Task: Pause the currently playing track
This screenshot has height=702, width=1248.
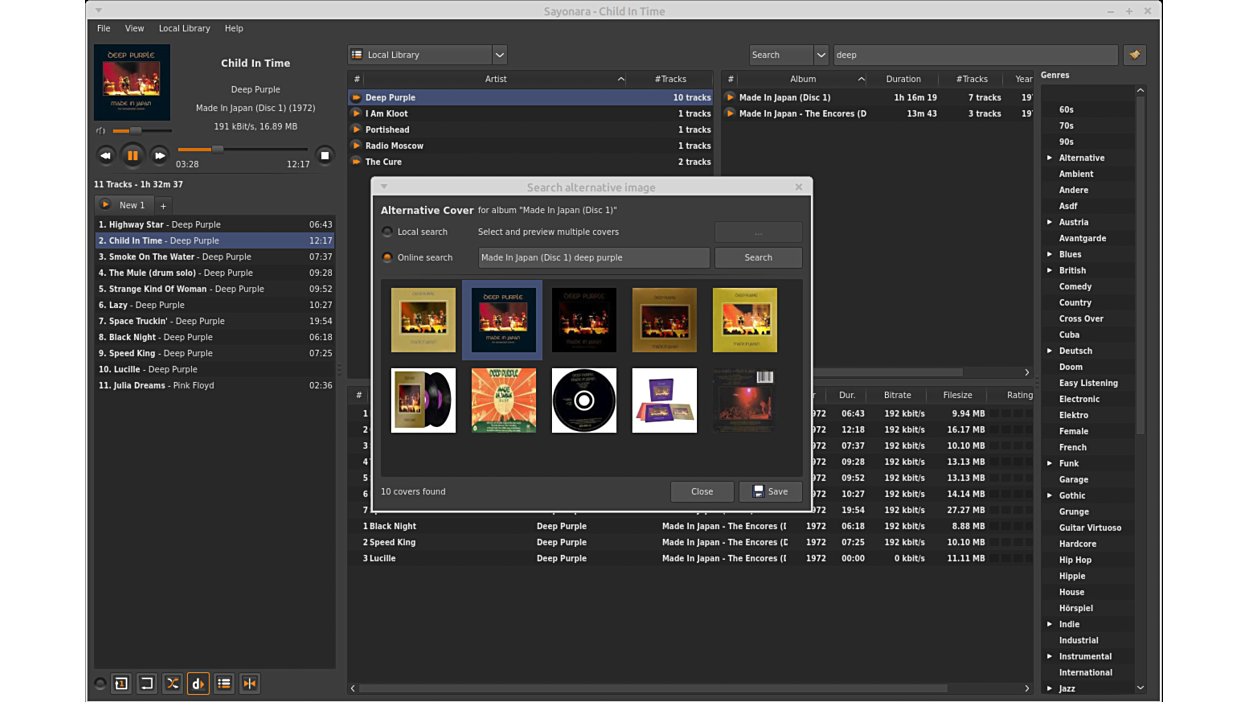Action: pyautogui.click(x=132, y=155)
